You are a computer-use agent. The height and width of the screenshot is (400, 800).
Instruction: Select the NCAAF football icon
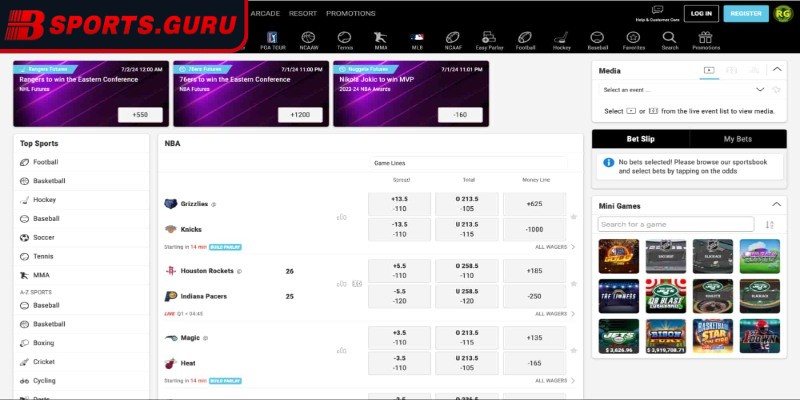[x=453, y=41]
